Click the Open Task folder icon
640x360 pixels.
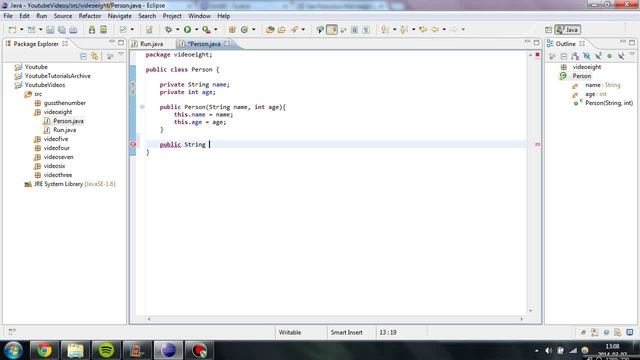(x=282, y=29)
